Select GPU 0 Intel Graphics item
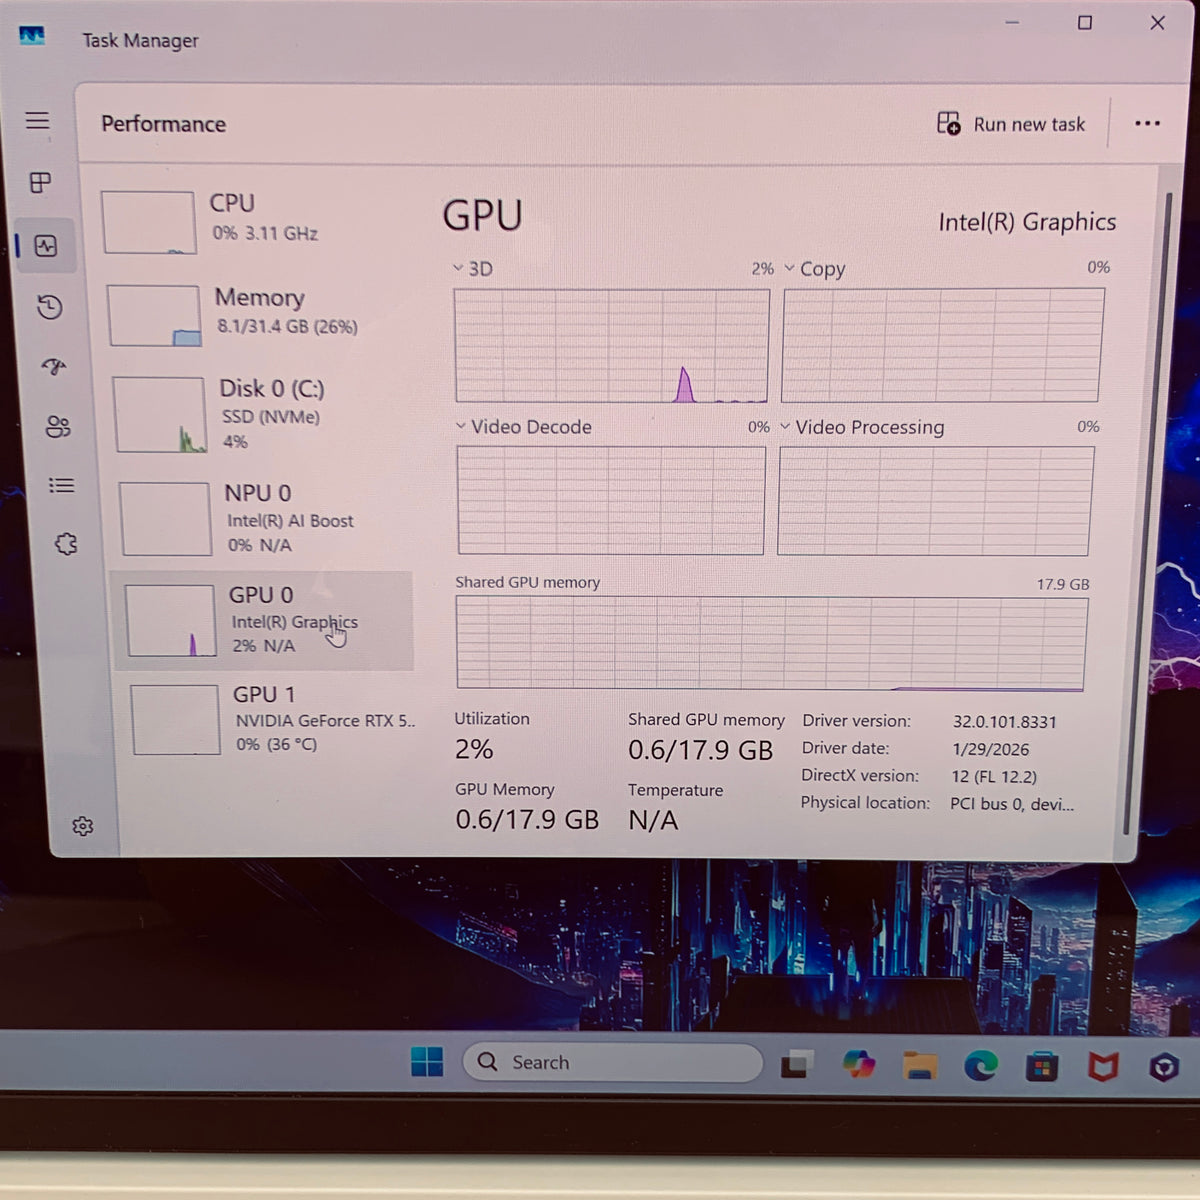Screen dimensions: 1200x1200 pyautogui.click(x=263, y=620)
